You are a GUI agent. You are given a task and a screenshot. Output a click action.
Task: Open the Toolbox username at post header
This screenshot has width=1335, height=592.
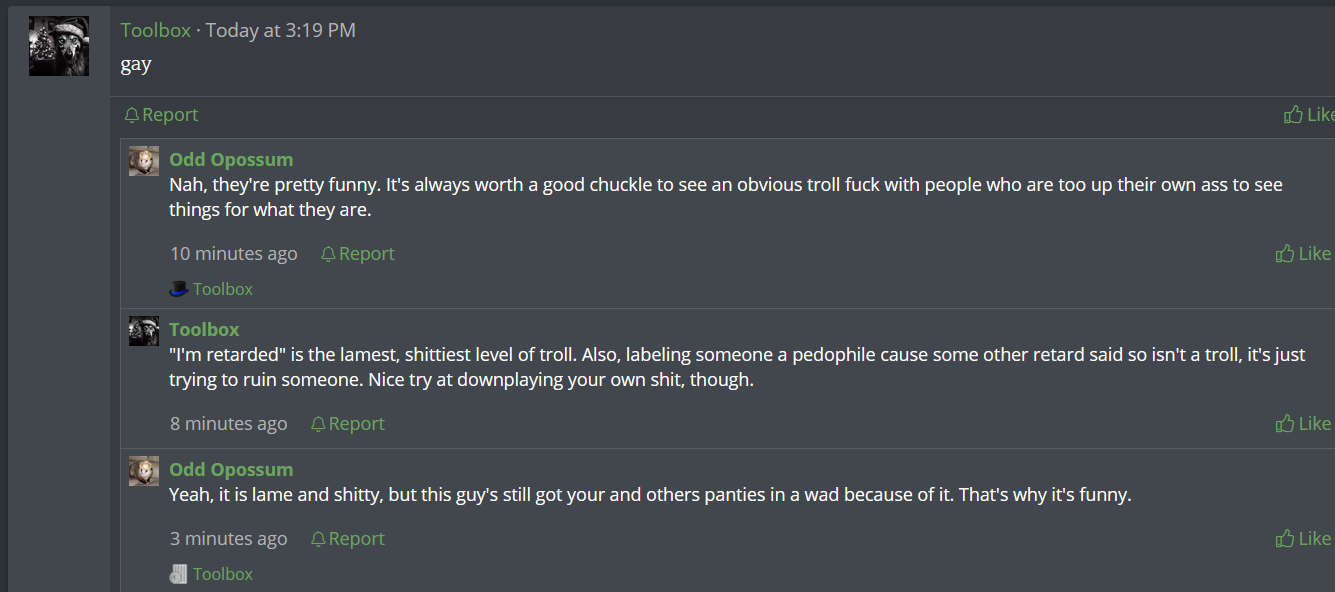pos(155,30)
